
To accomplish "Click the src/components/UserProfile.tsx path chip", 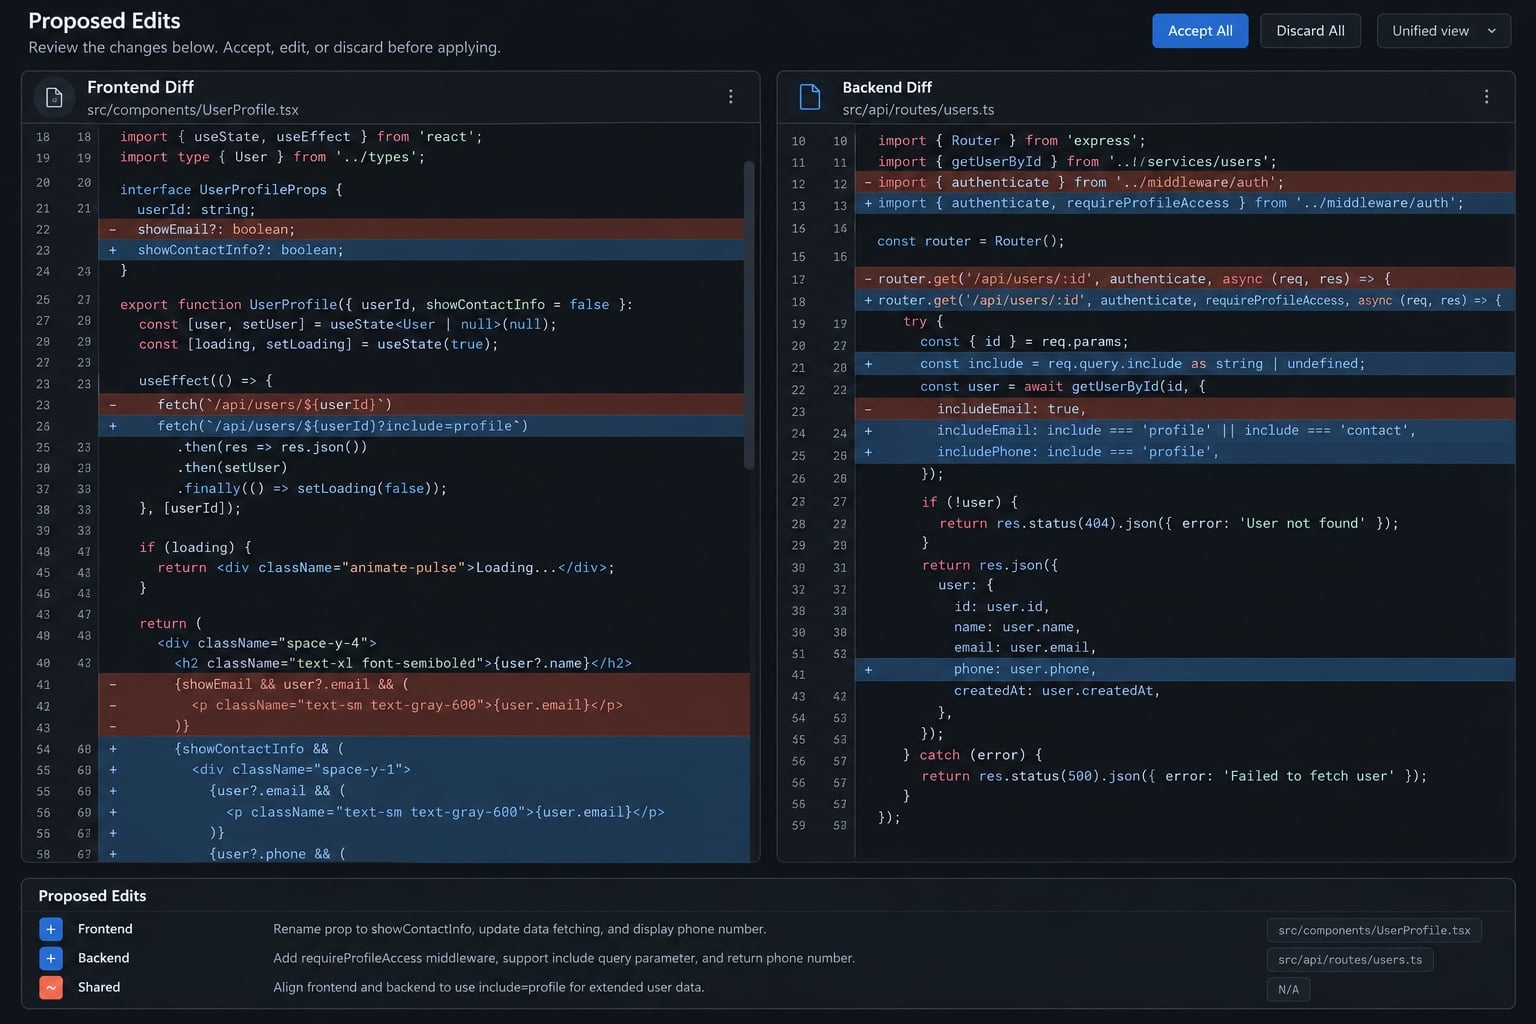I will click(x=1374, y=930).
